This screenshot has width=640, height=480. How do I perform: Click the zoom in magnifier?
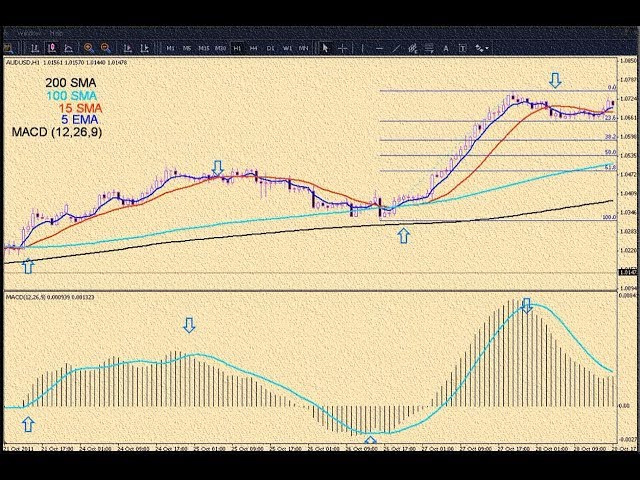89,47
